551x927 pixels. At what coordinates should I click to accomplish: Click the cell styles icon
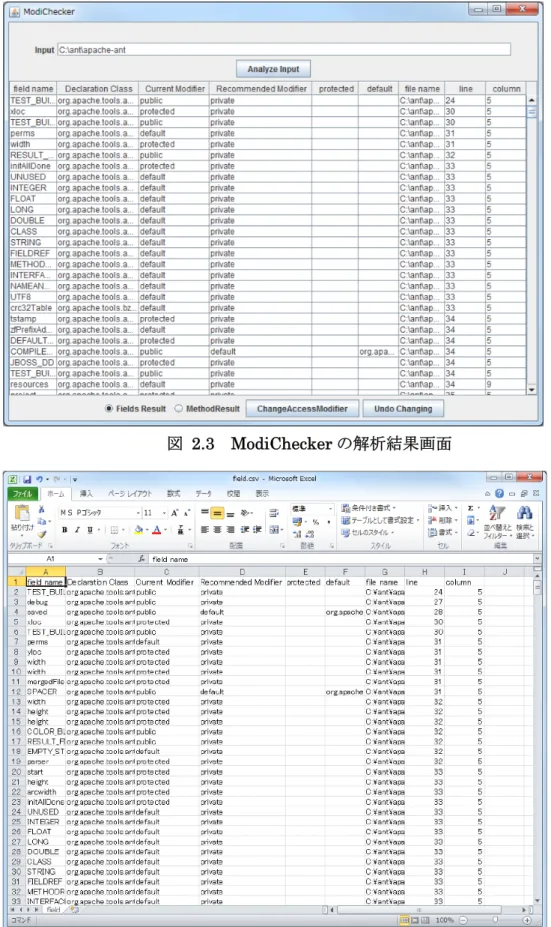[346, 533]
